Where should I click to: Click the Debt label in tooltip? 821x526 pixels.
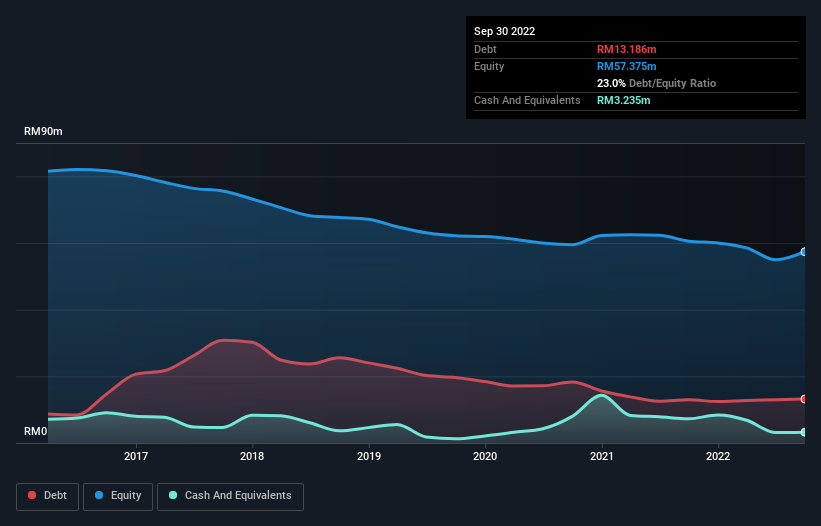[485, 49]
